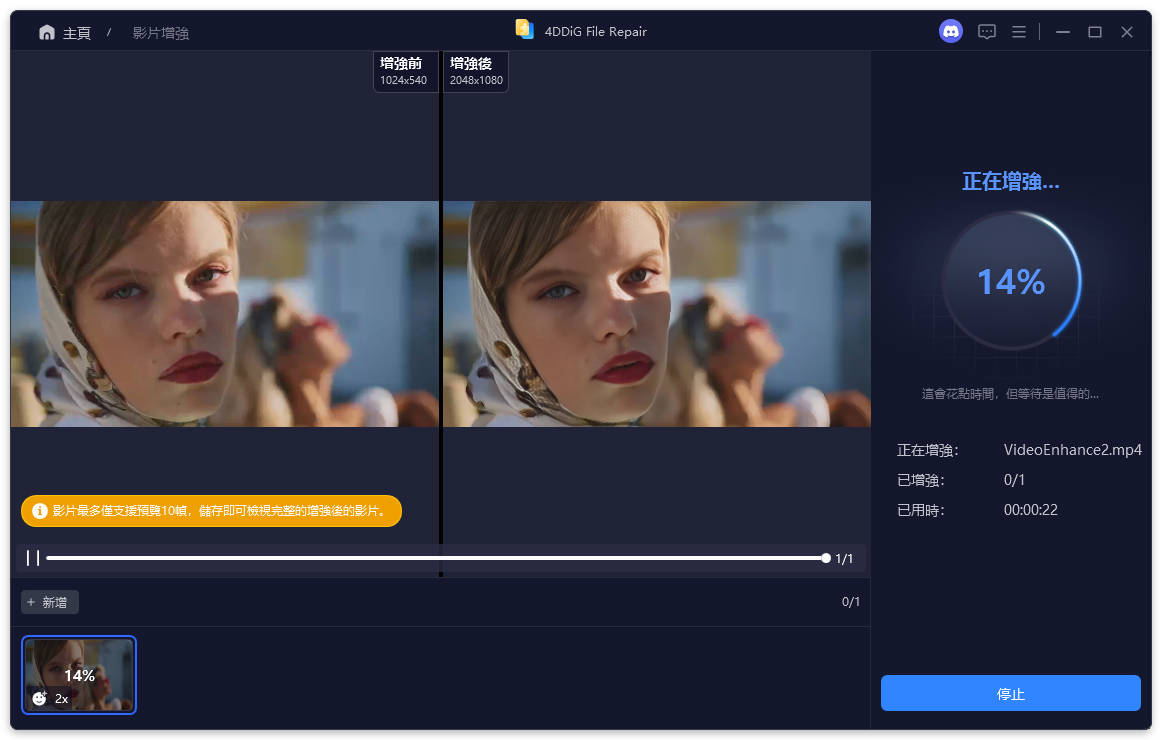The width and height of the screenshot is (1162, 740).
Task: Click the filename VideoEnhance2.mp4
Action: click(x=1073, y=449)
